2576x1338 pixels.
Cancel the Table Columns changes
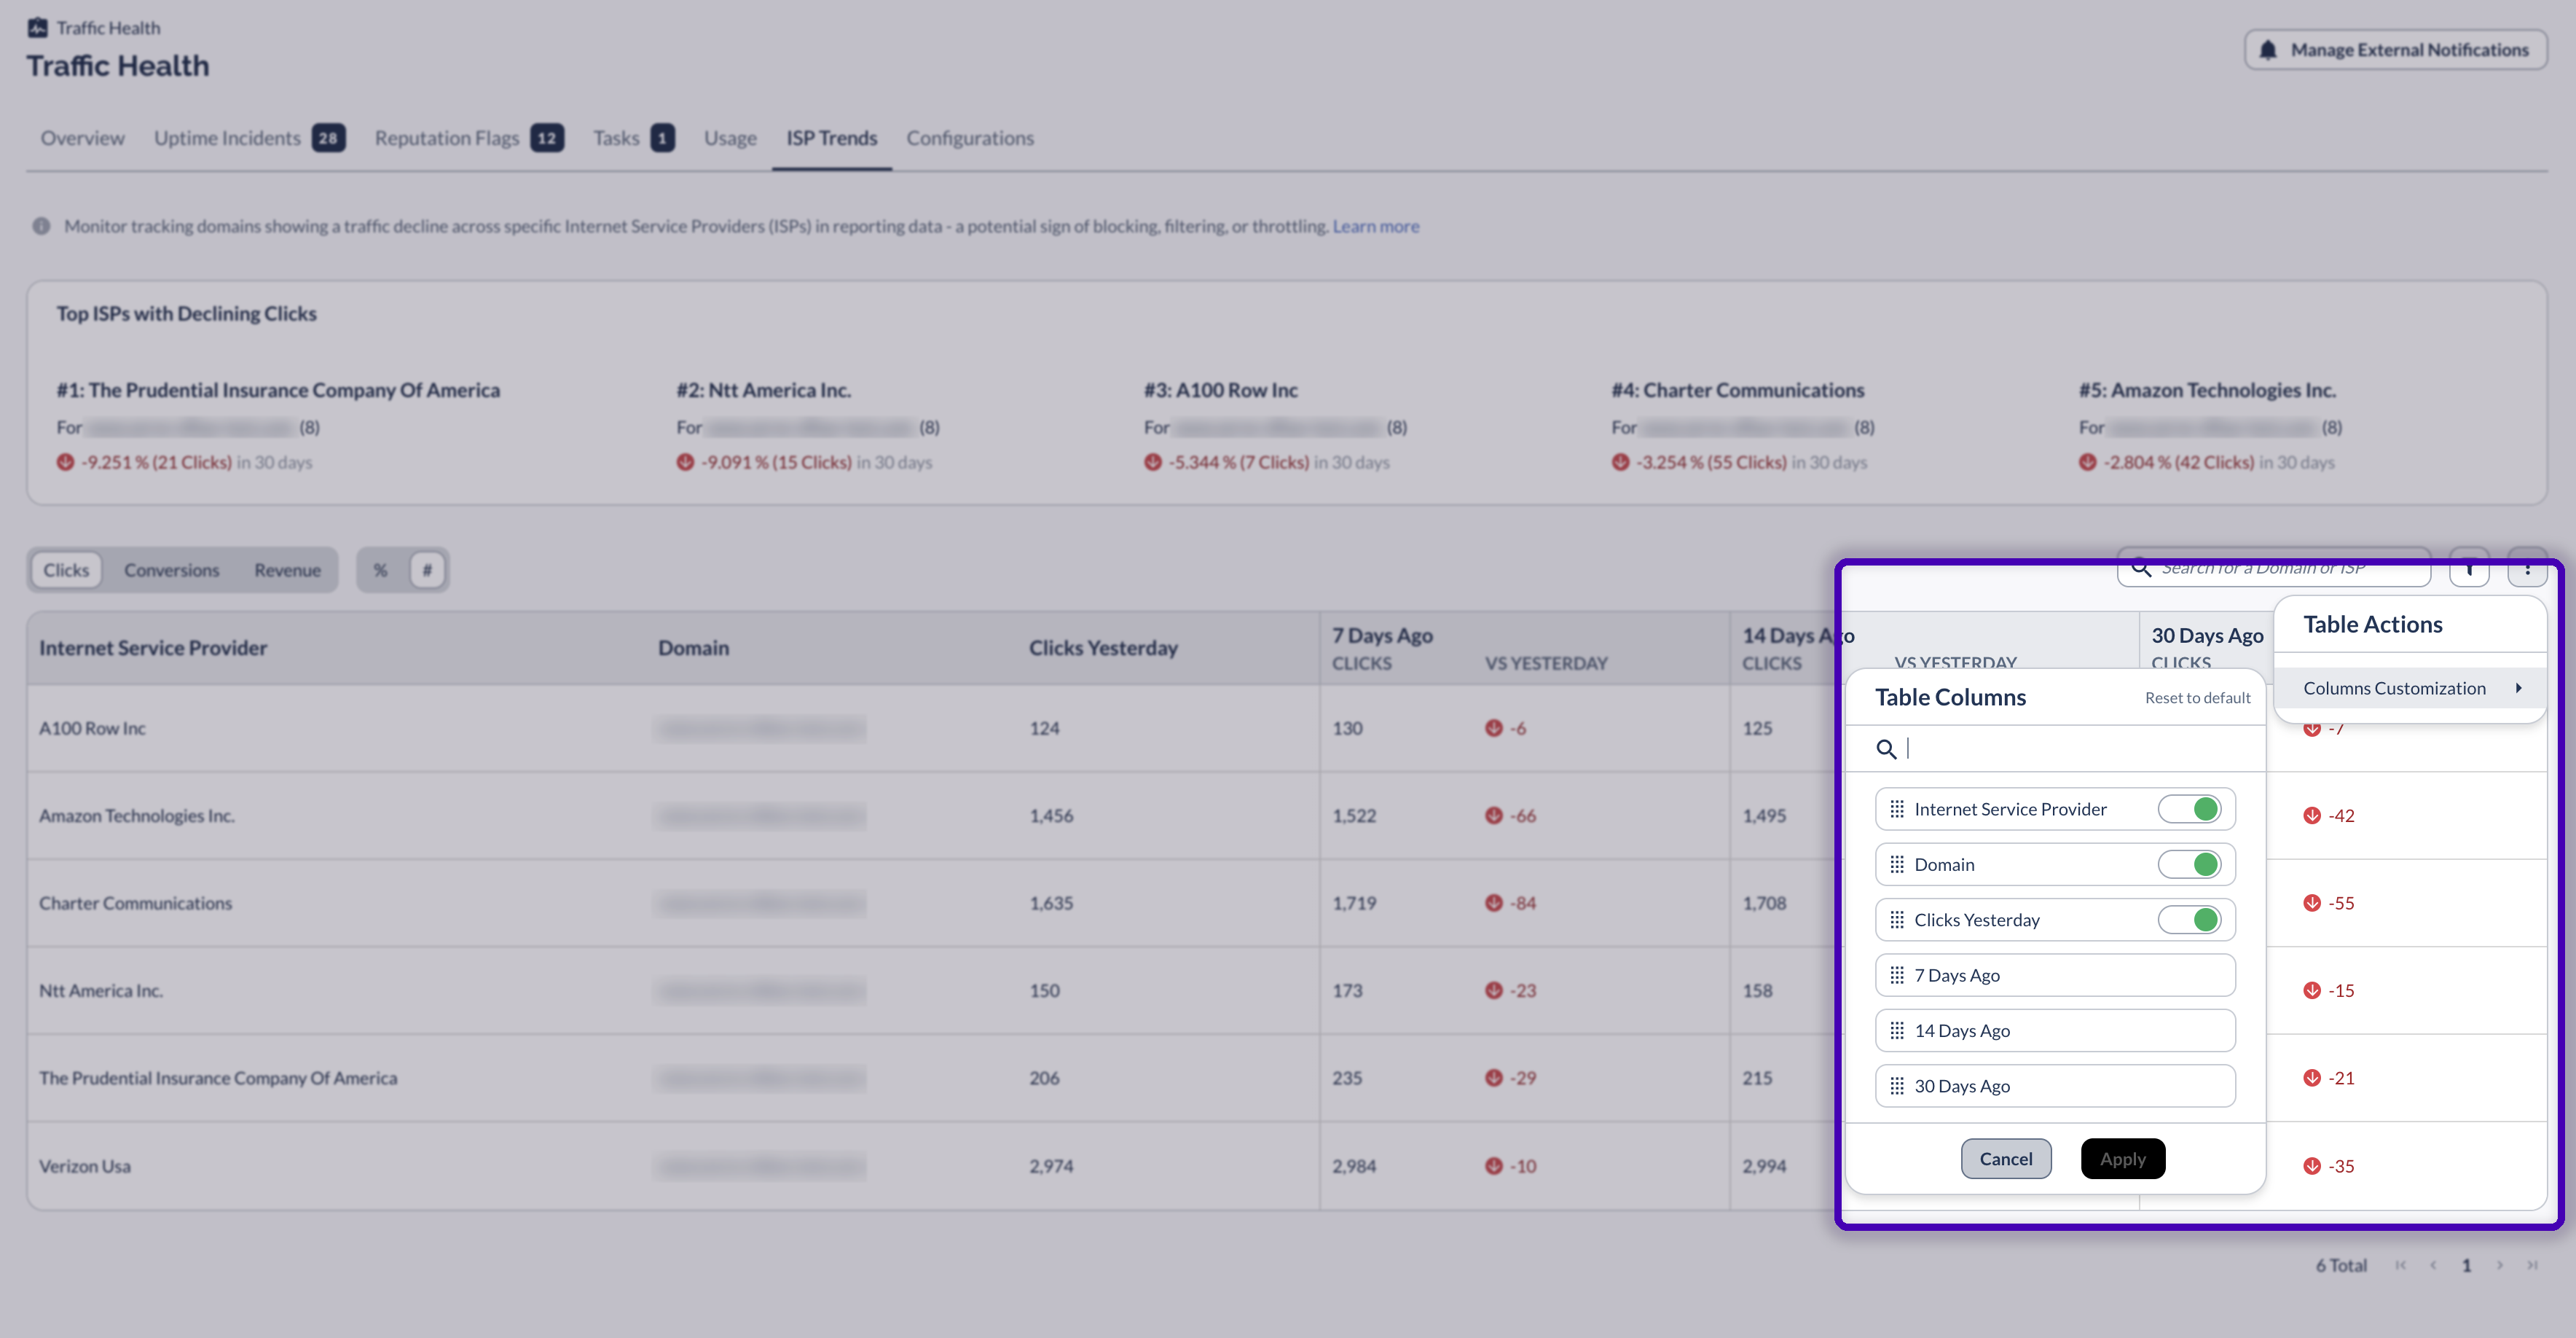[x=2005, y=1159]
